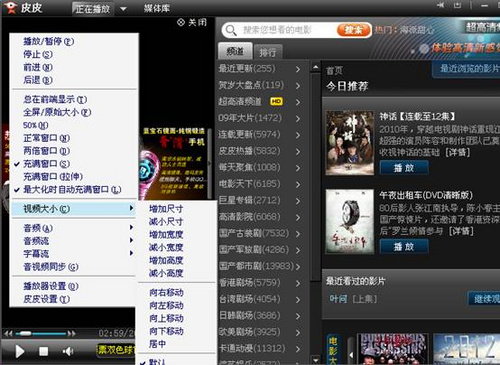Click the rewind double-arrow icon
The width and height of the screenshot is (500, 365).
pos(8,333)
